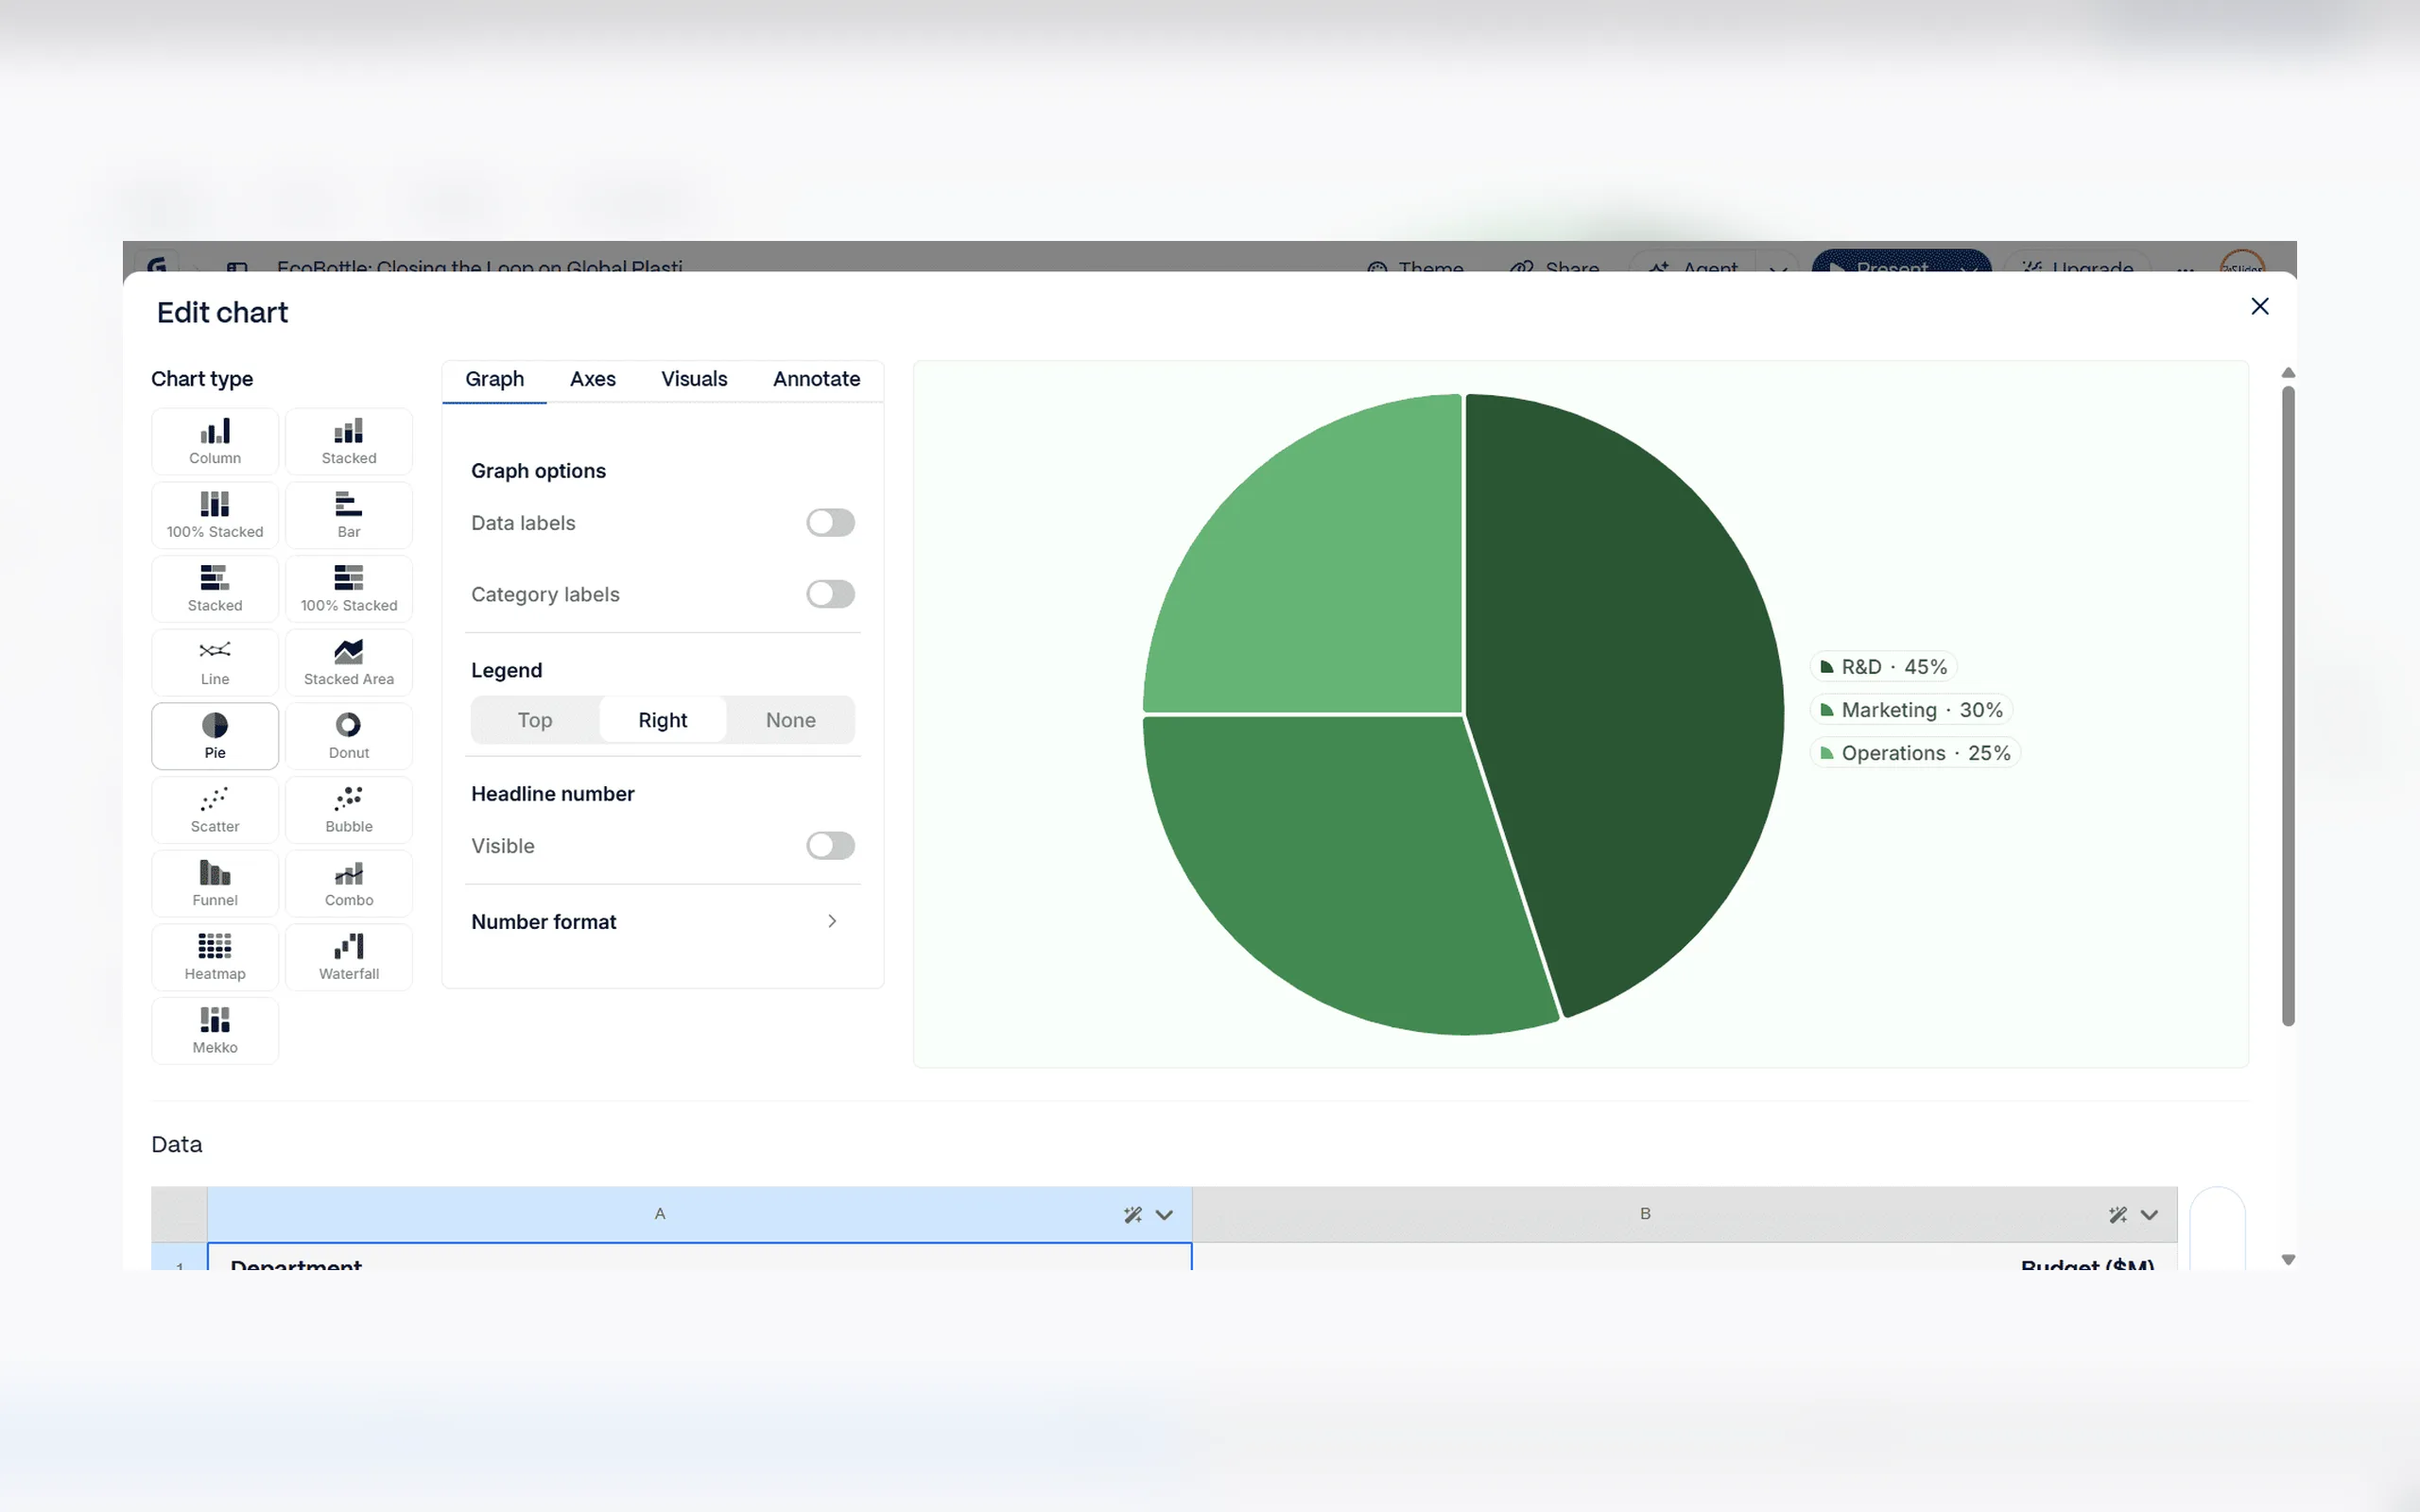The image size is (2420, 1512).
Task: Set legend position to Top
Action: tap(535, 720)
